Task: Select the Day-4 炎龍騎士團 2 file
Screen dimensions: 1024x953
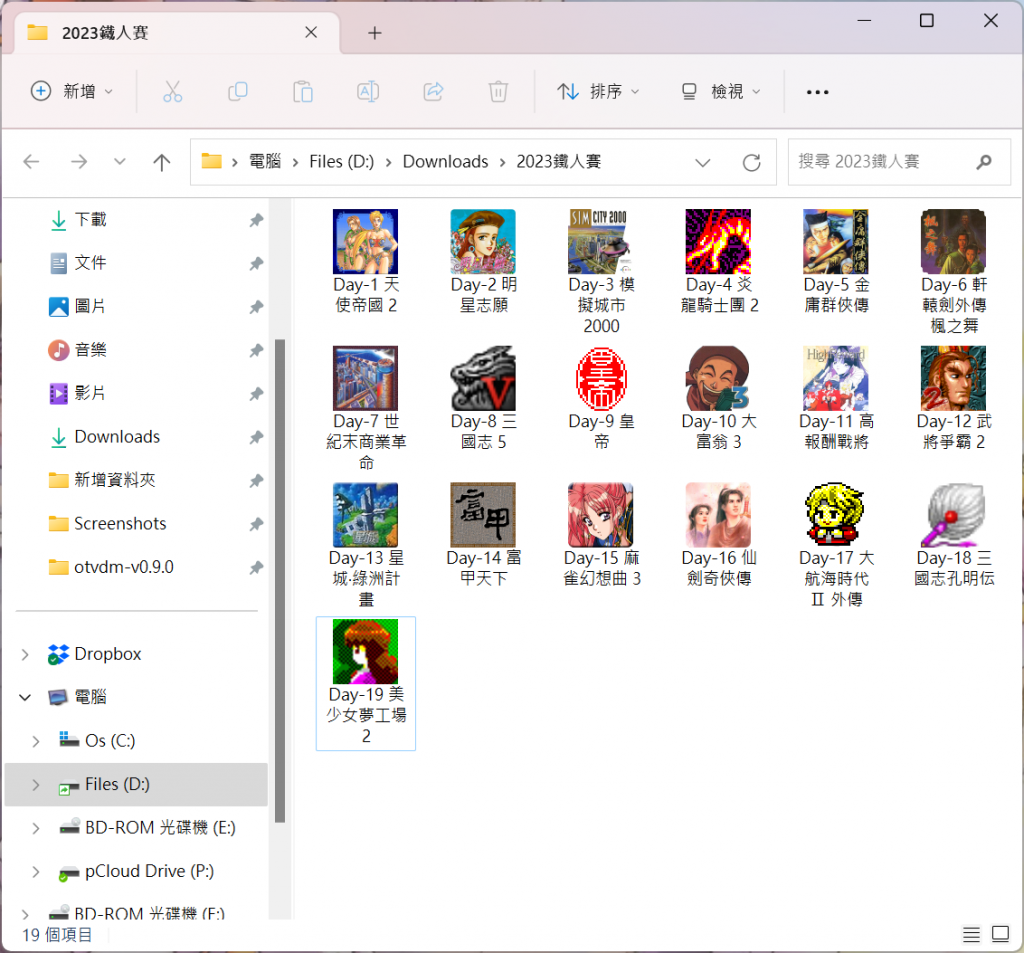Action: pyautogui.click(x=718, y=261)
